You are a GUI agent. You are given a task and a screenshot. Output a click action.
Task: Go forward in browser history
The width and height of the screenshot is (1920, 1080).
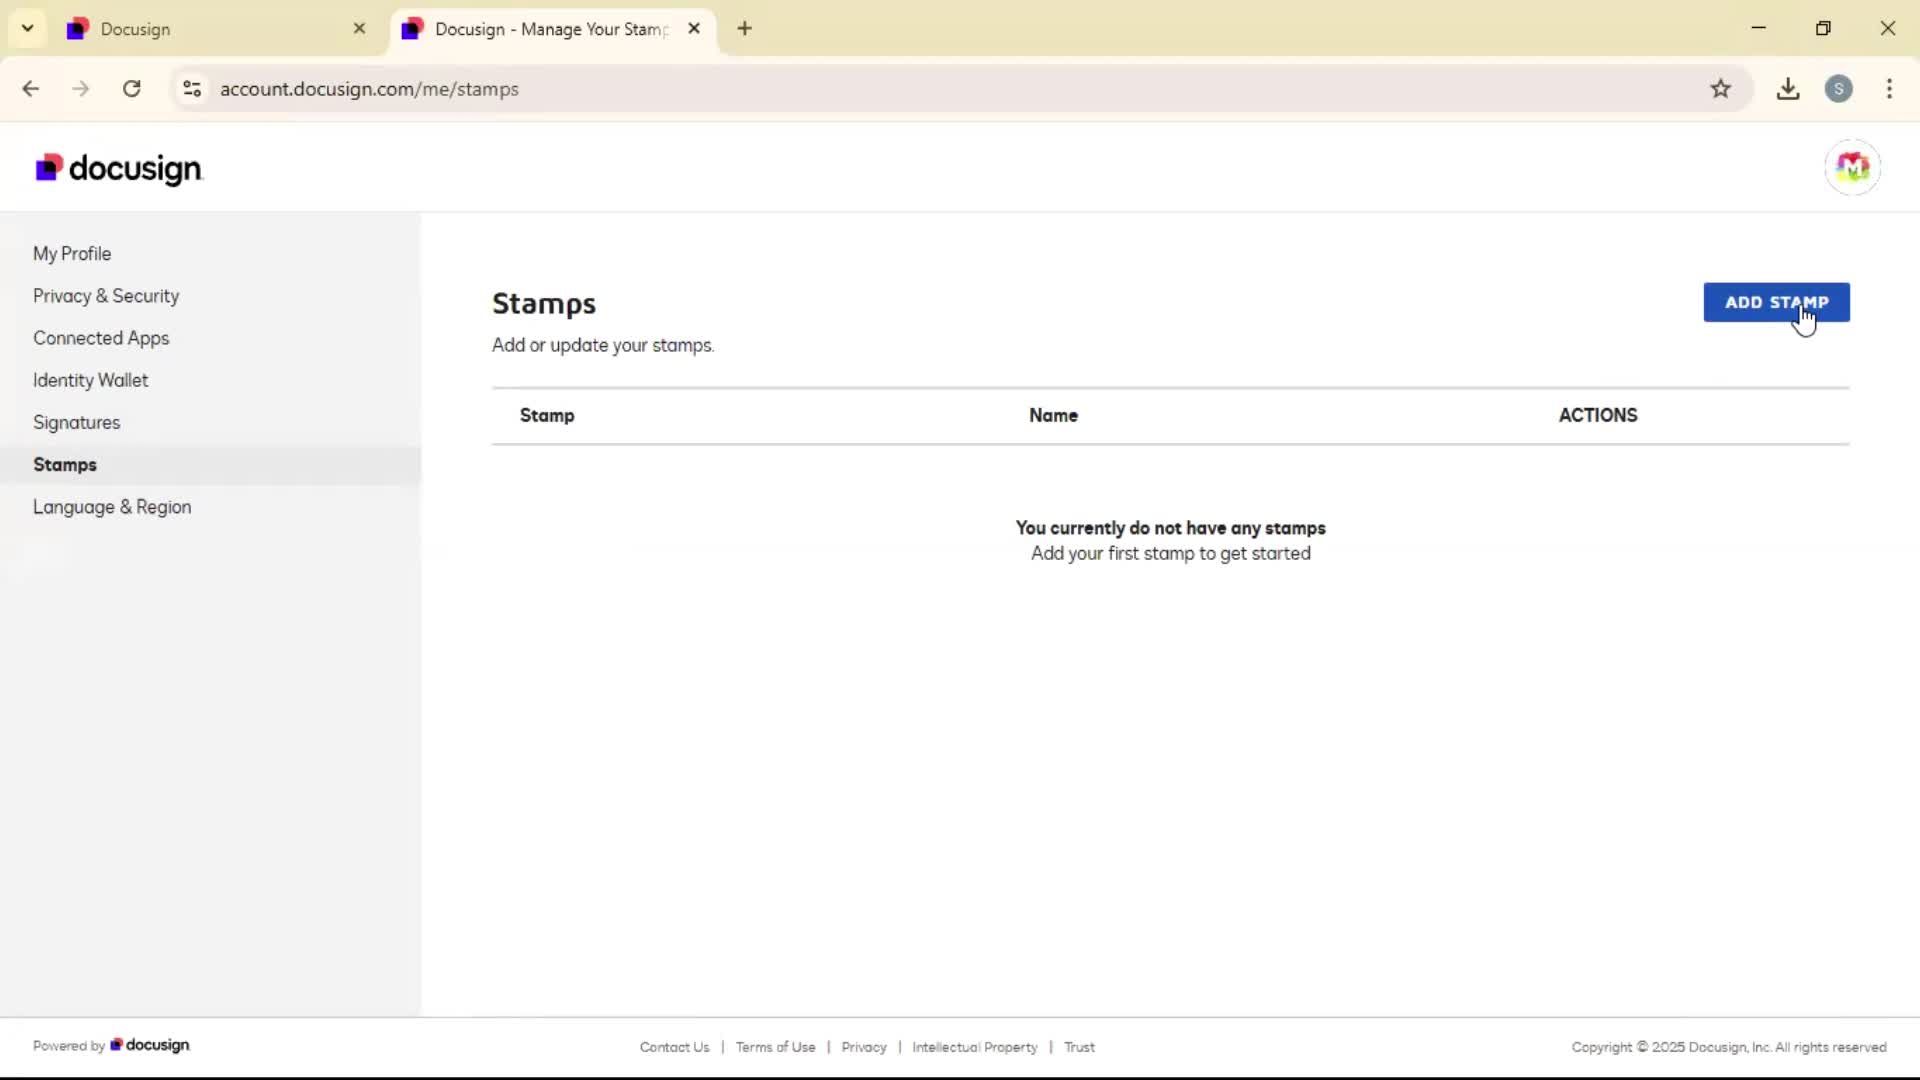pyautogui.click(x=81, y=89)
